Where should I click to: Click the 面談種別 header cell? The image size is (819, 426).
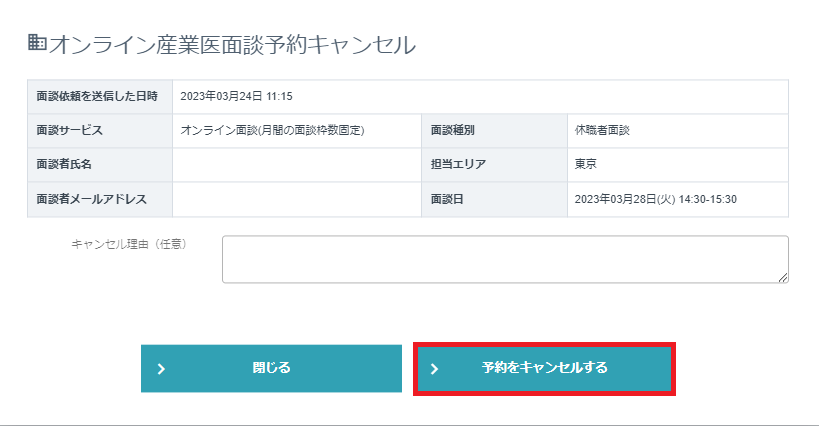click(x=456, y=131)
